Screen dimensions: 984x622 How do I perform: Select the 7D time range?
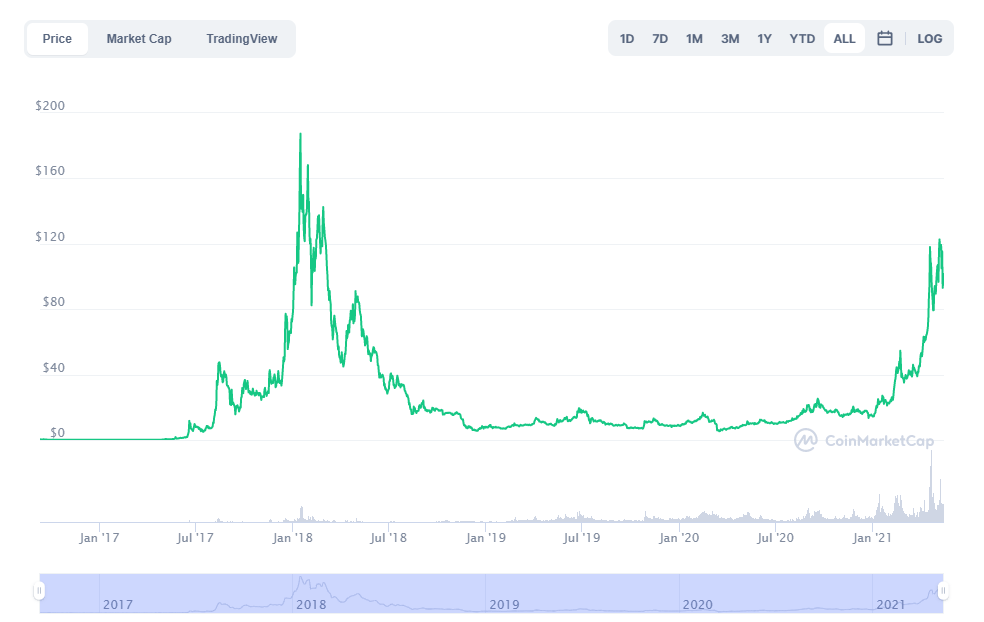660,38
